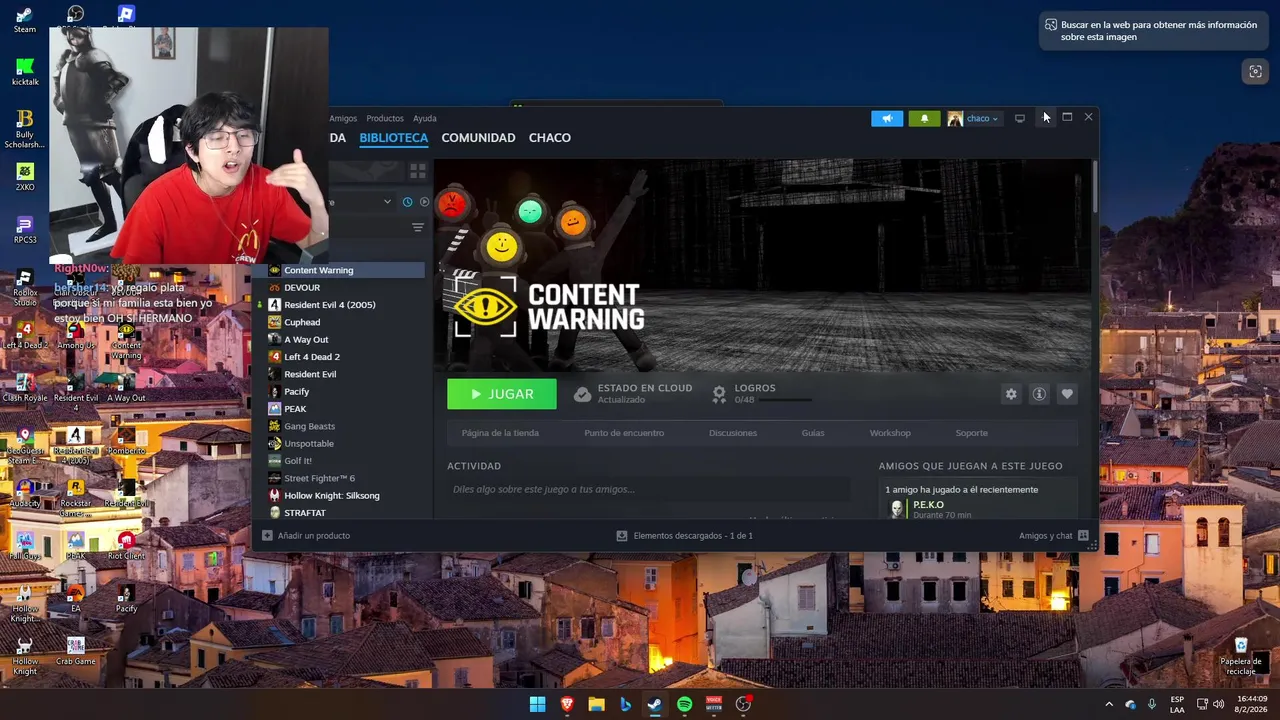Open the chaco account dropdown
This screenshot has width=1280, height=720.
coord(973,118)
